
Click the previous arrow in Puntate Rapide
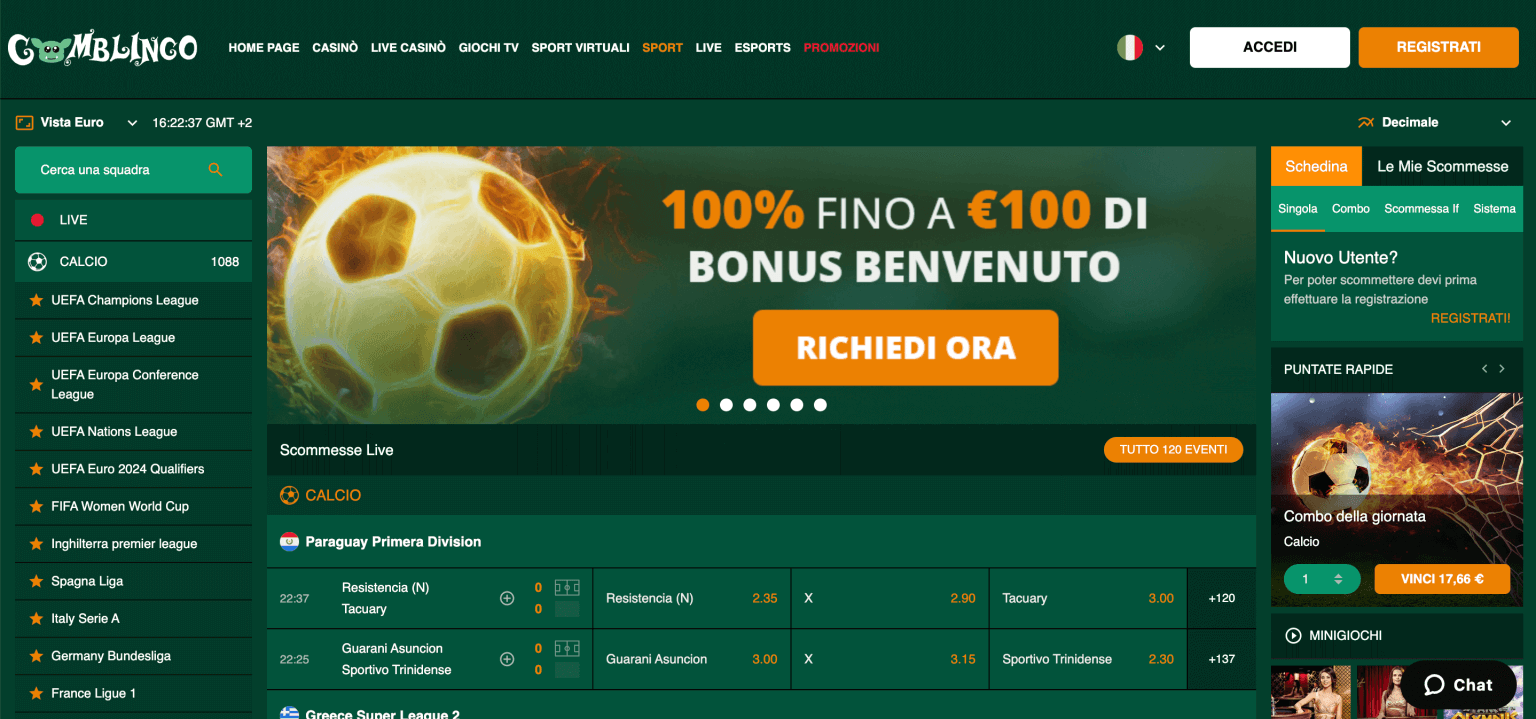1485,369
